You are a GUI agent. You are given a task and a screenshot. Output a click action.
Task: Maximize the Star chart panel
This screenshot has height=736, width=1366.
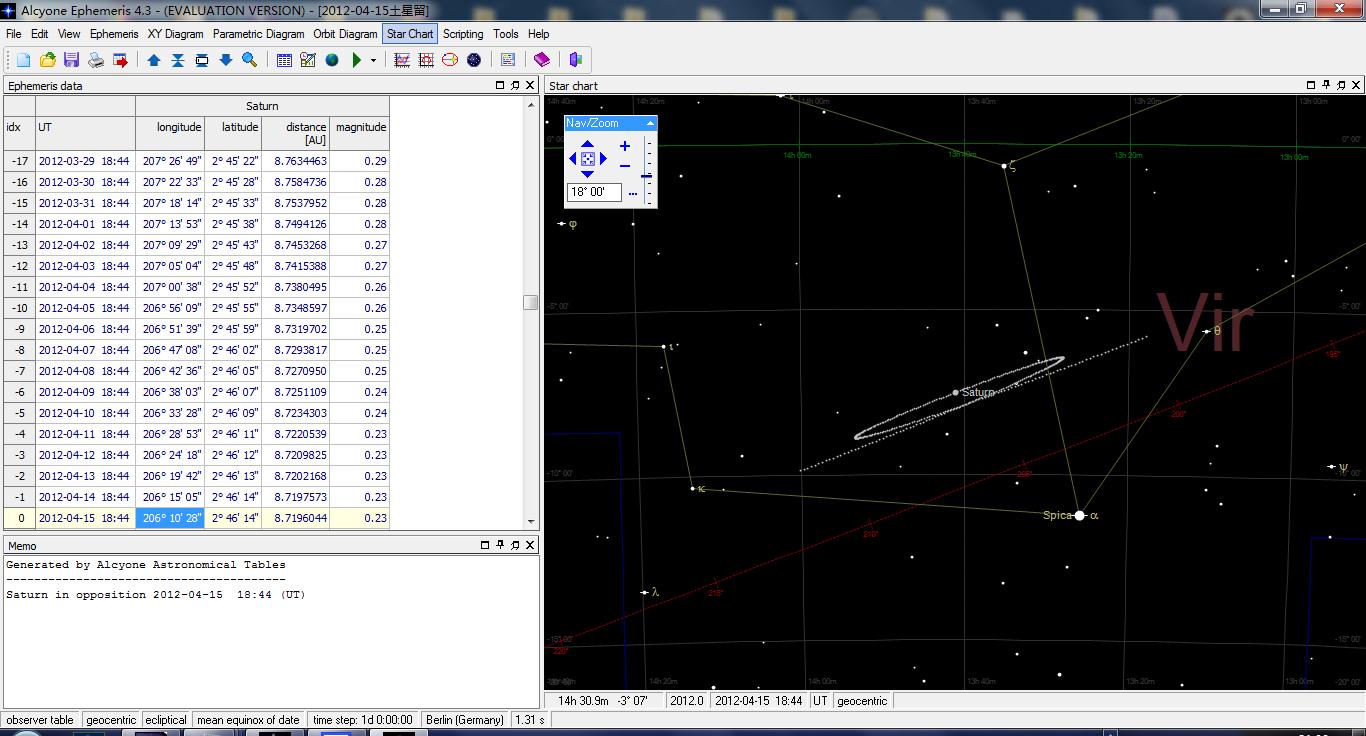pyautogui.click(x=1311, y=85)
